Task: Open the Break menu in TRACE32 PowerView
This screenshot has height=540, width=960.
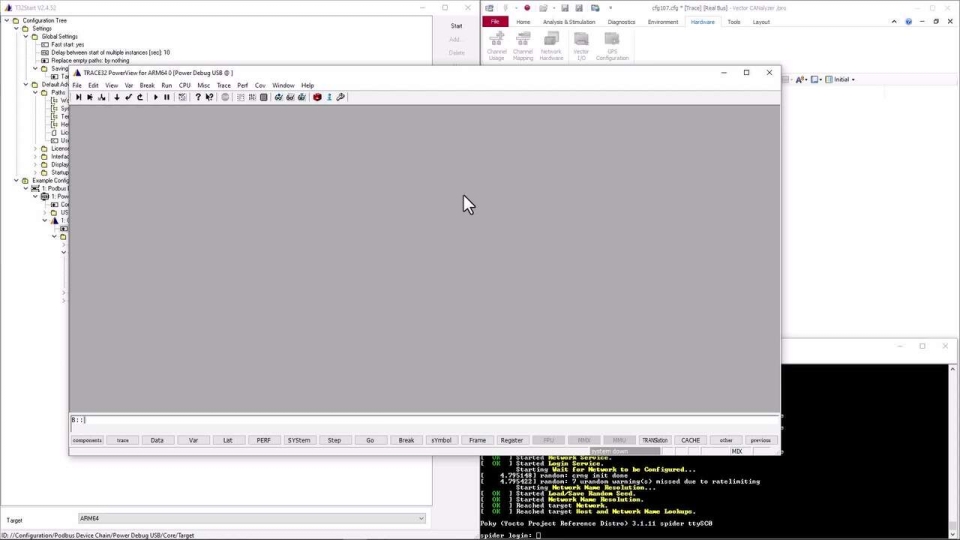Action: pyautogui.click(x=147, y=86)
